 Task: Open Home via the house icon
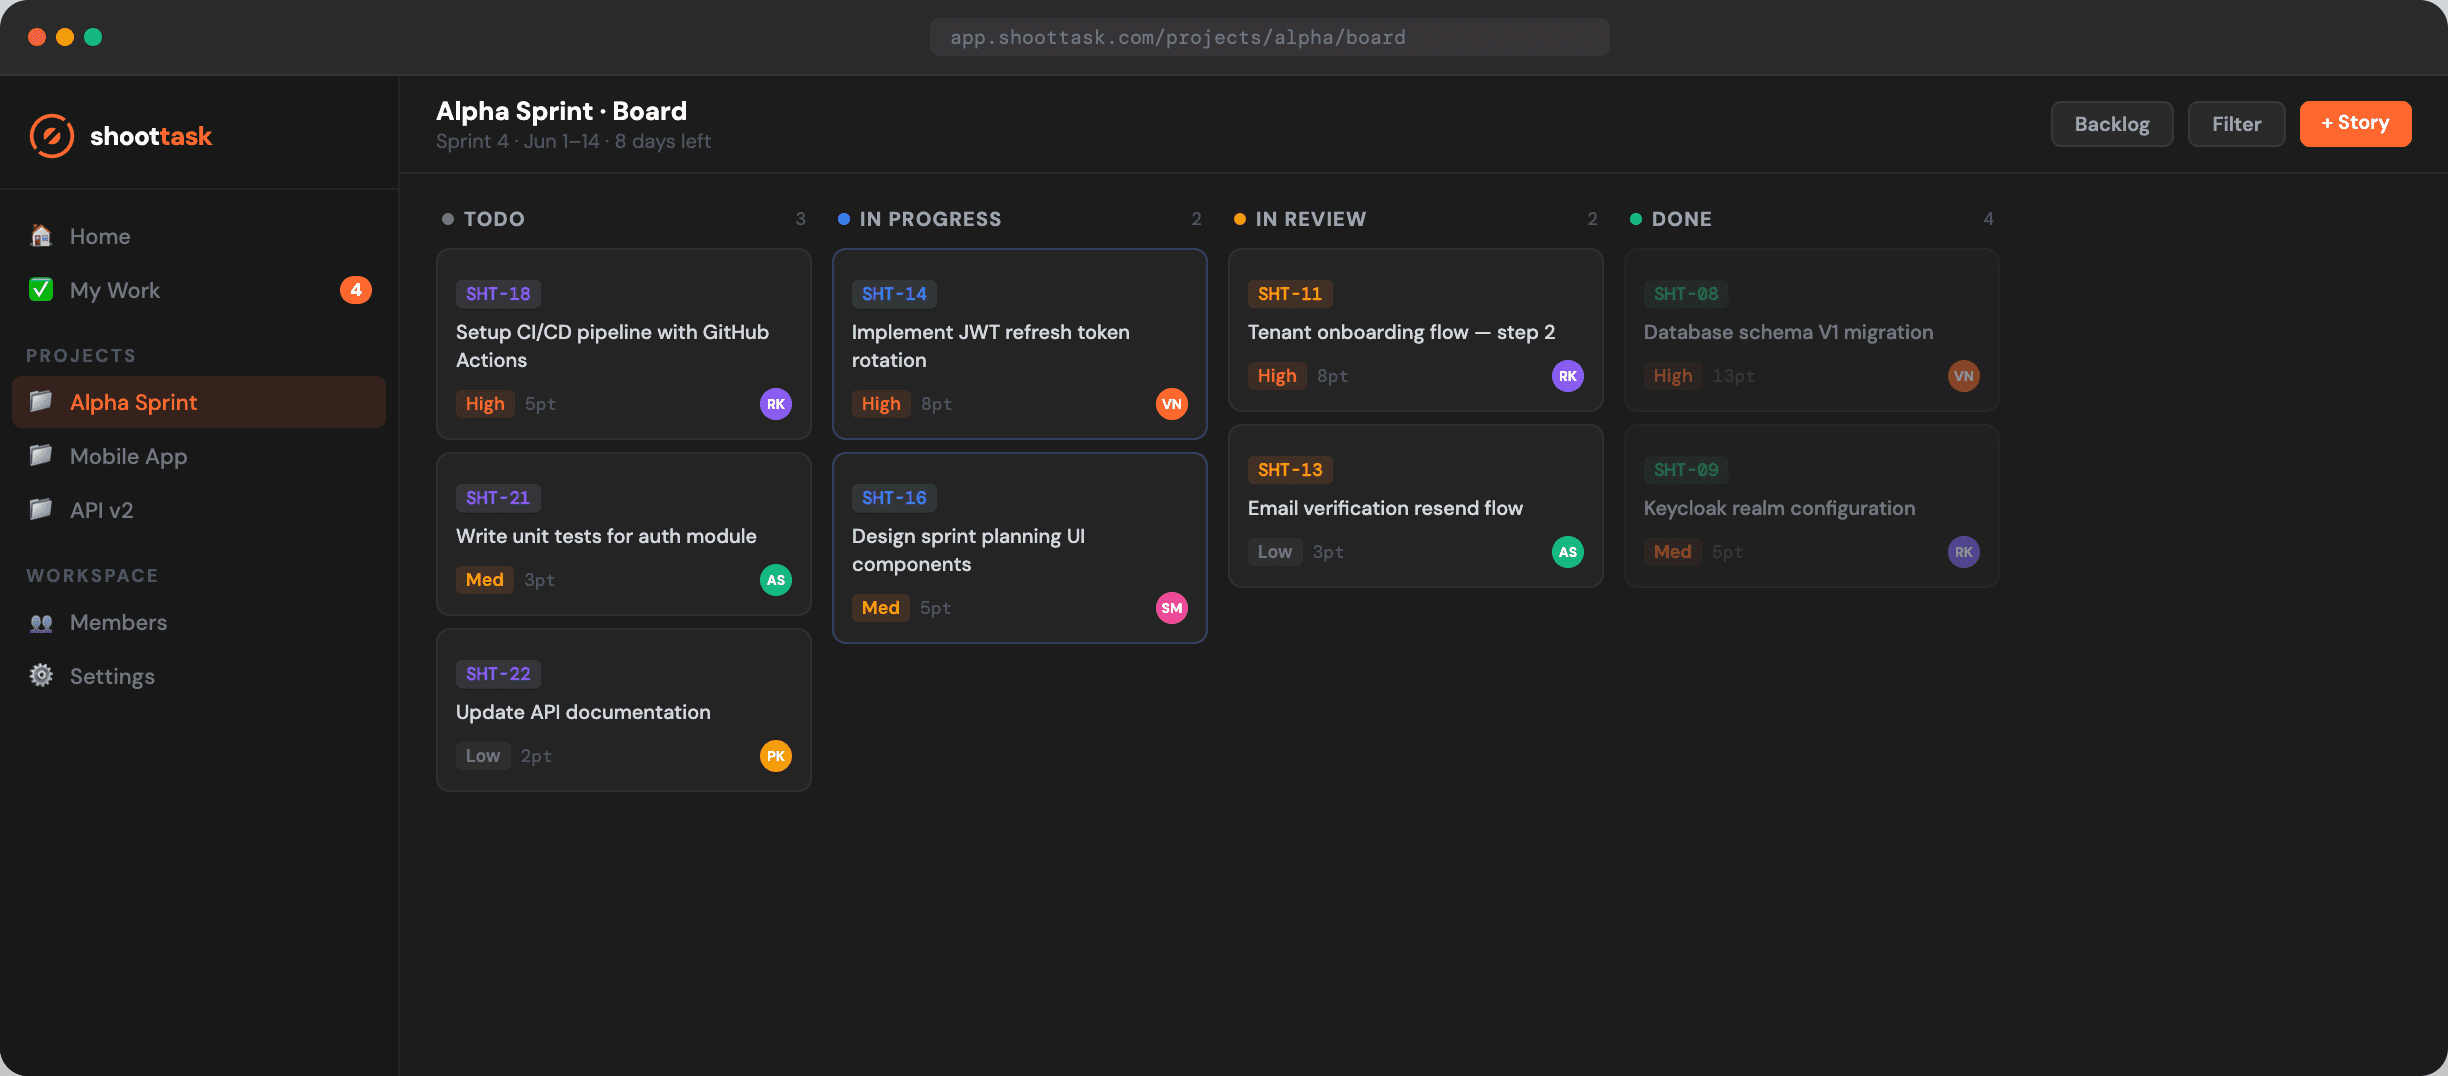pos(41,236)
